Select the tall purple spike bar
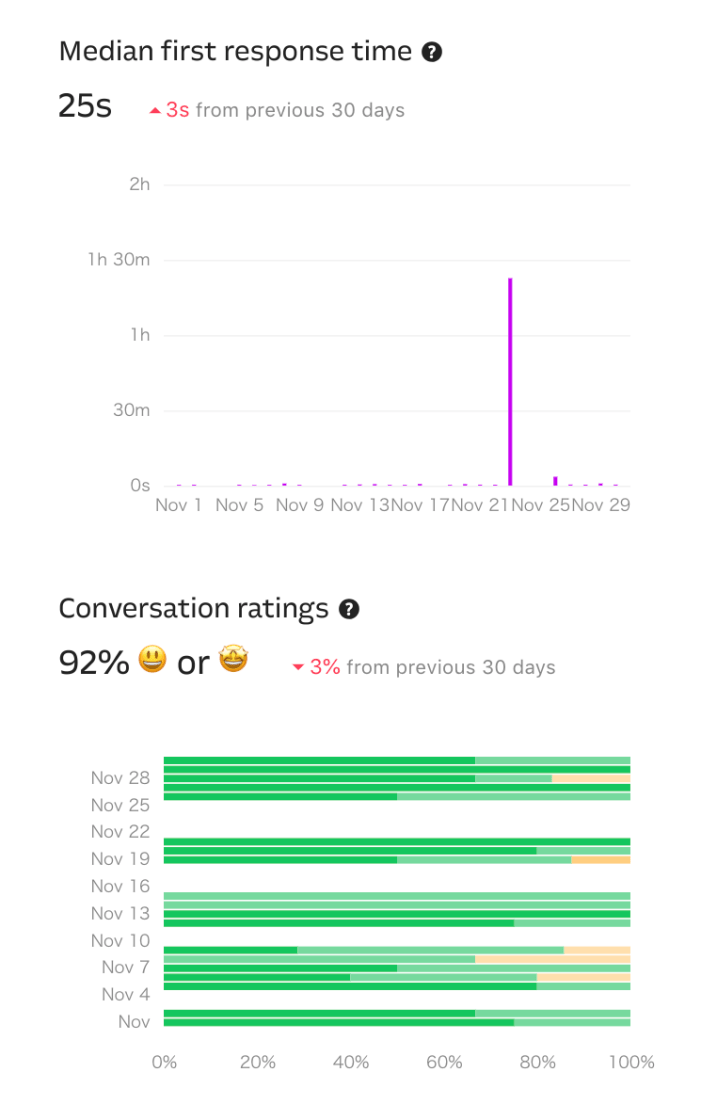This screenshot has width=717, height=1120. click(x=510, y=380)
